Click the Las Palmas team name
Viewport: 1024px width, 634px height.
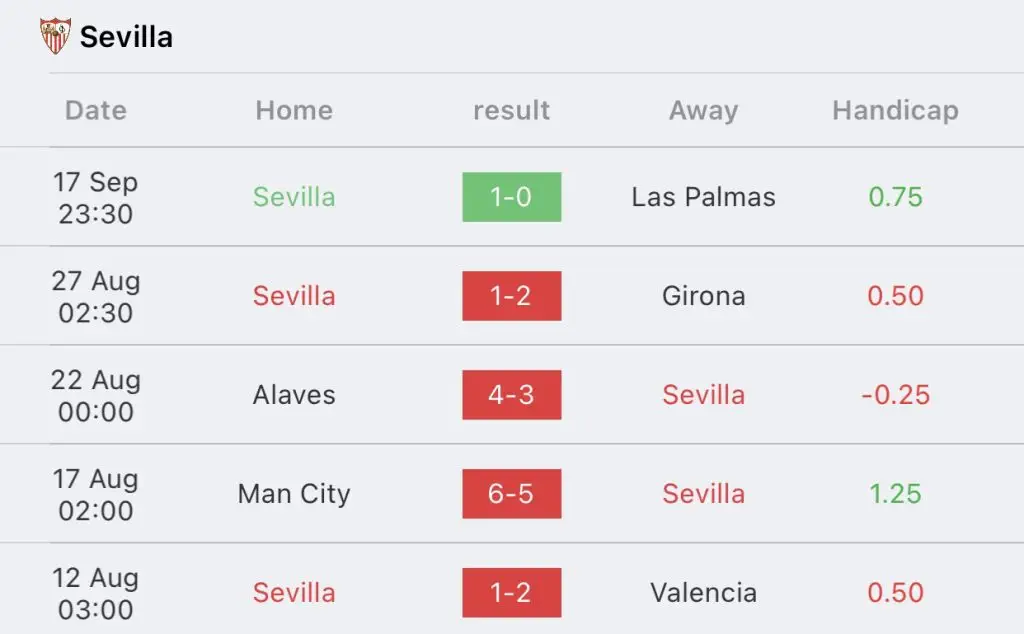703,197
